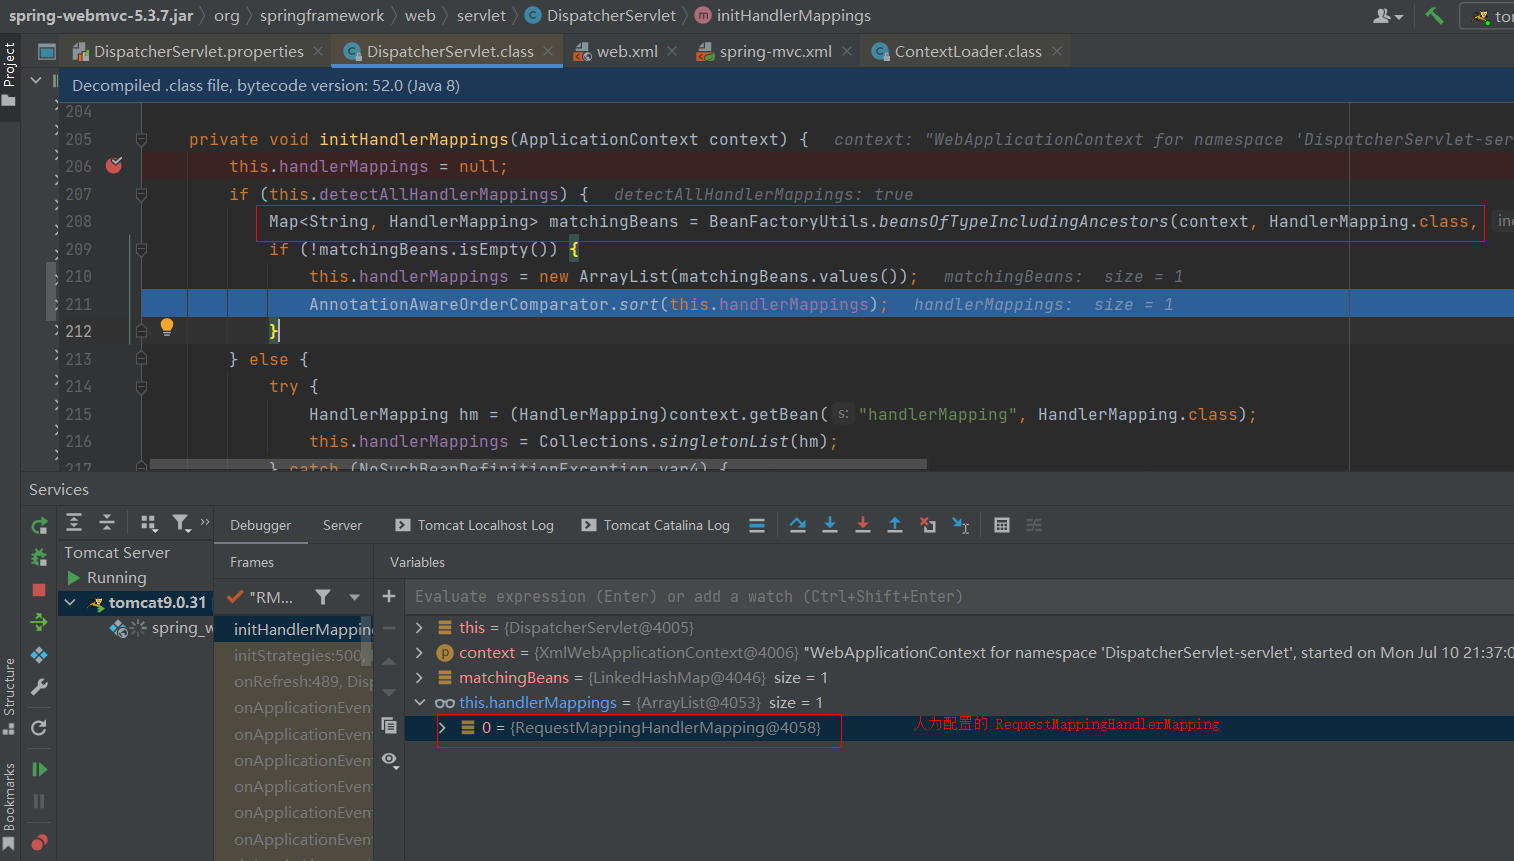Click the Deploy All green arrow icon
This screenshot has height=861, width=1514.
pos(39,622)
